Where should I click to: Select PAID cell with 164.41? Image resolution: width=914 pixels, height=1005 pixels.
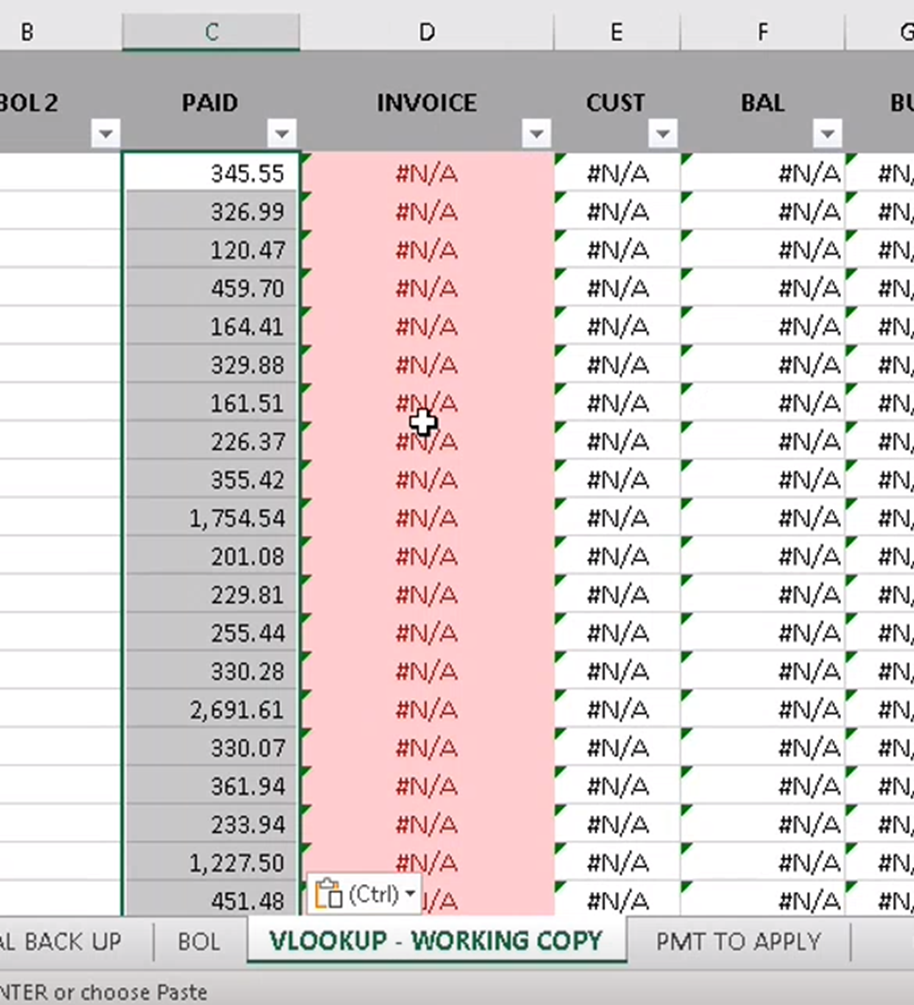point(211,327)
